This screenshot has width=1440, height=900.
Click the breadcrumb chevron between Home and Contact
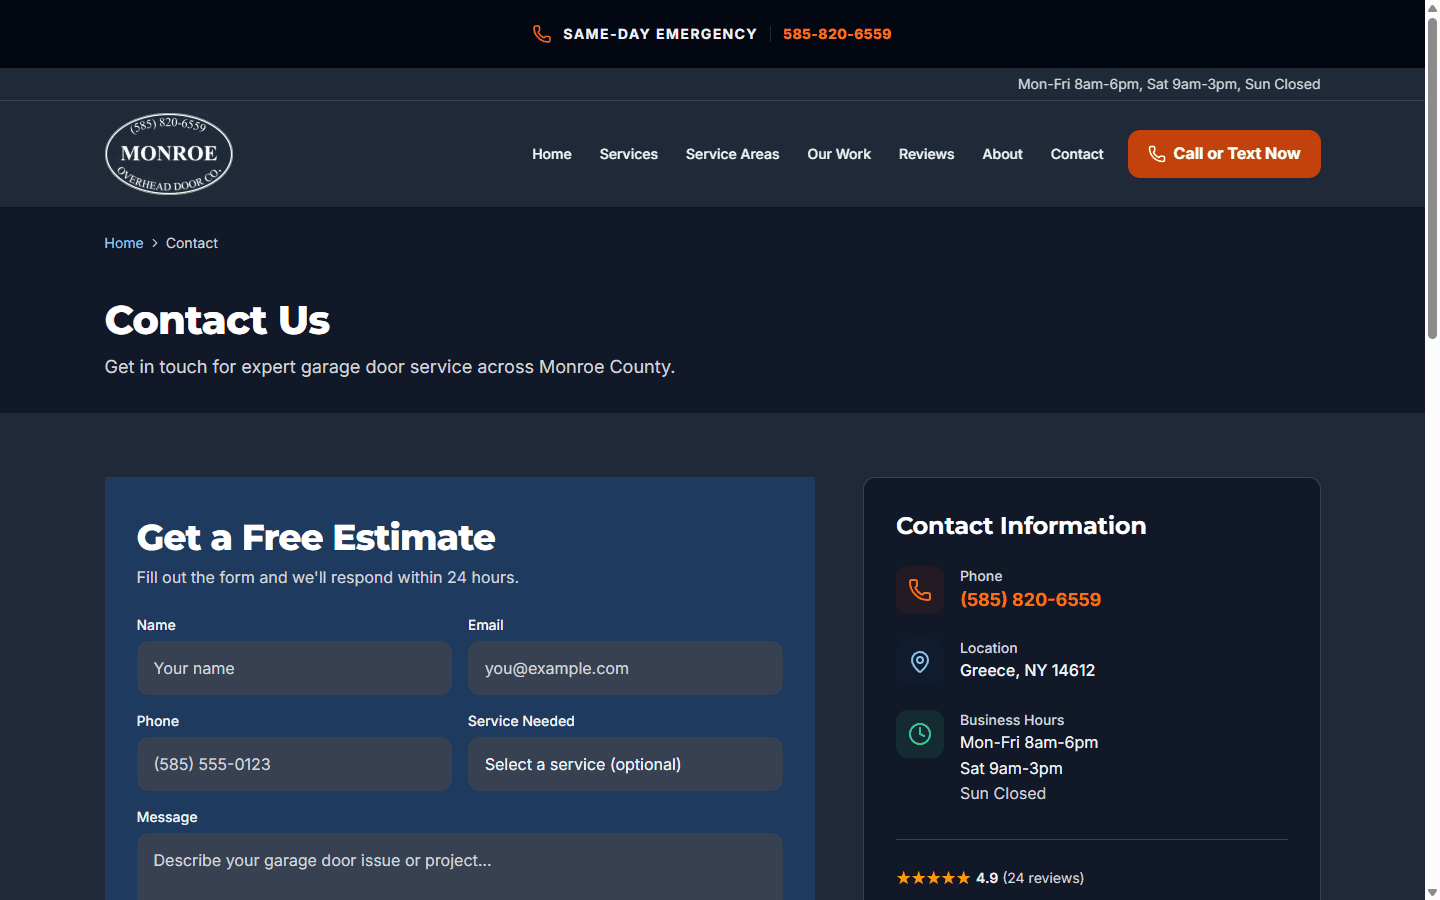click(x=153, y=243)
